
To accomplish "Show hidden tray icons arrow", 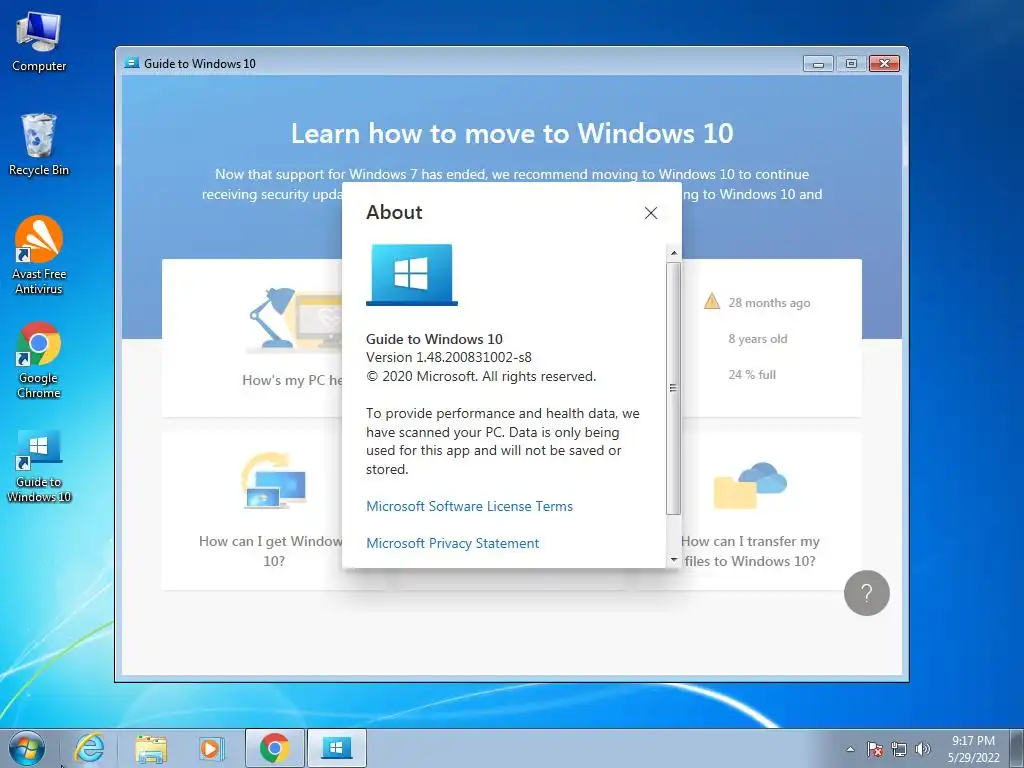I will pos(850,749).
